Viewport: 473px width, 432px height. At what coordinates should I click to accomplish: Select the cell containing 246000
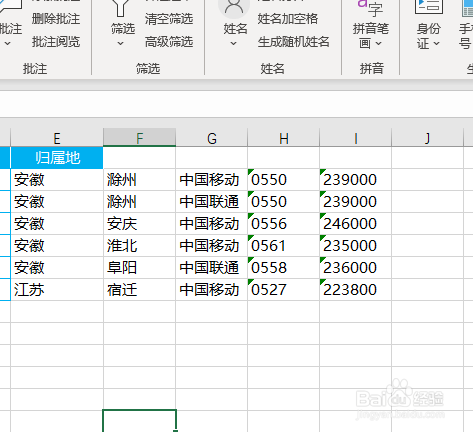click(356, 224)
